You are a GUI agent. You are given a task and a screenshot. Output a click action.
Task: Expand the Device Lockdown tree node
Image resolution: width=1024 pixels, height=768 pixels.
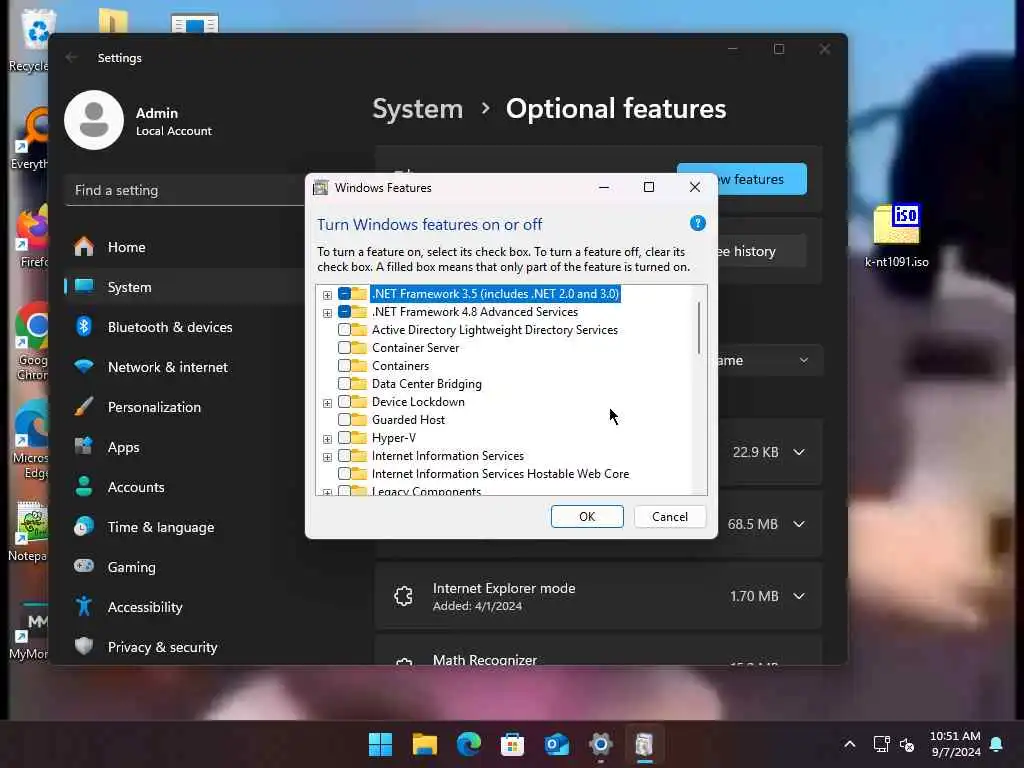[x=327, y=403]
